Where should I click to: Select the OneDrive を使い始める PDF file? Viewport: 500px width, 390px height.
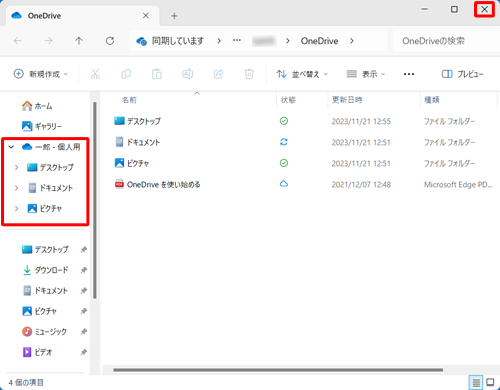coord(157,184)
